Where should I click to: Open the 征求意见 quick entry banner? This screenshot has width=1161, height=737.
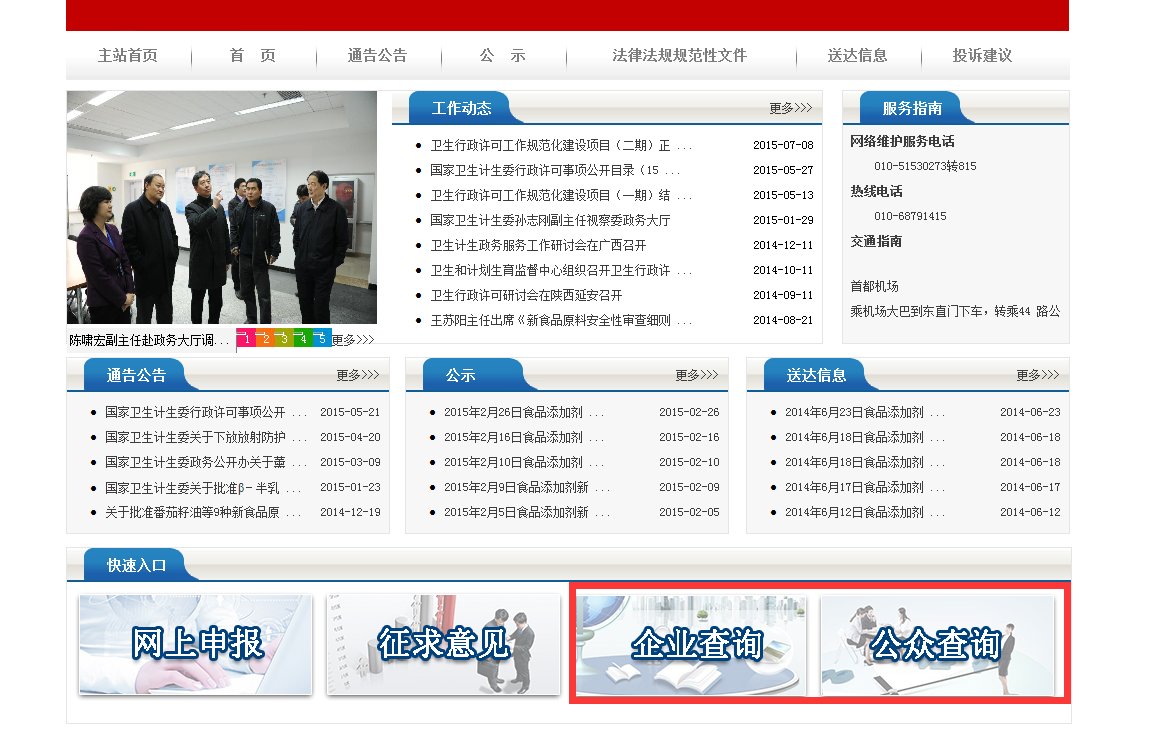(442, 645)
